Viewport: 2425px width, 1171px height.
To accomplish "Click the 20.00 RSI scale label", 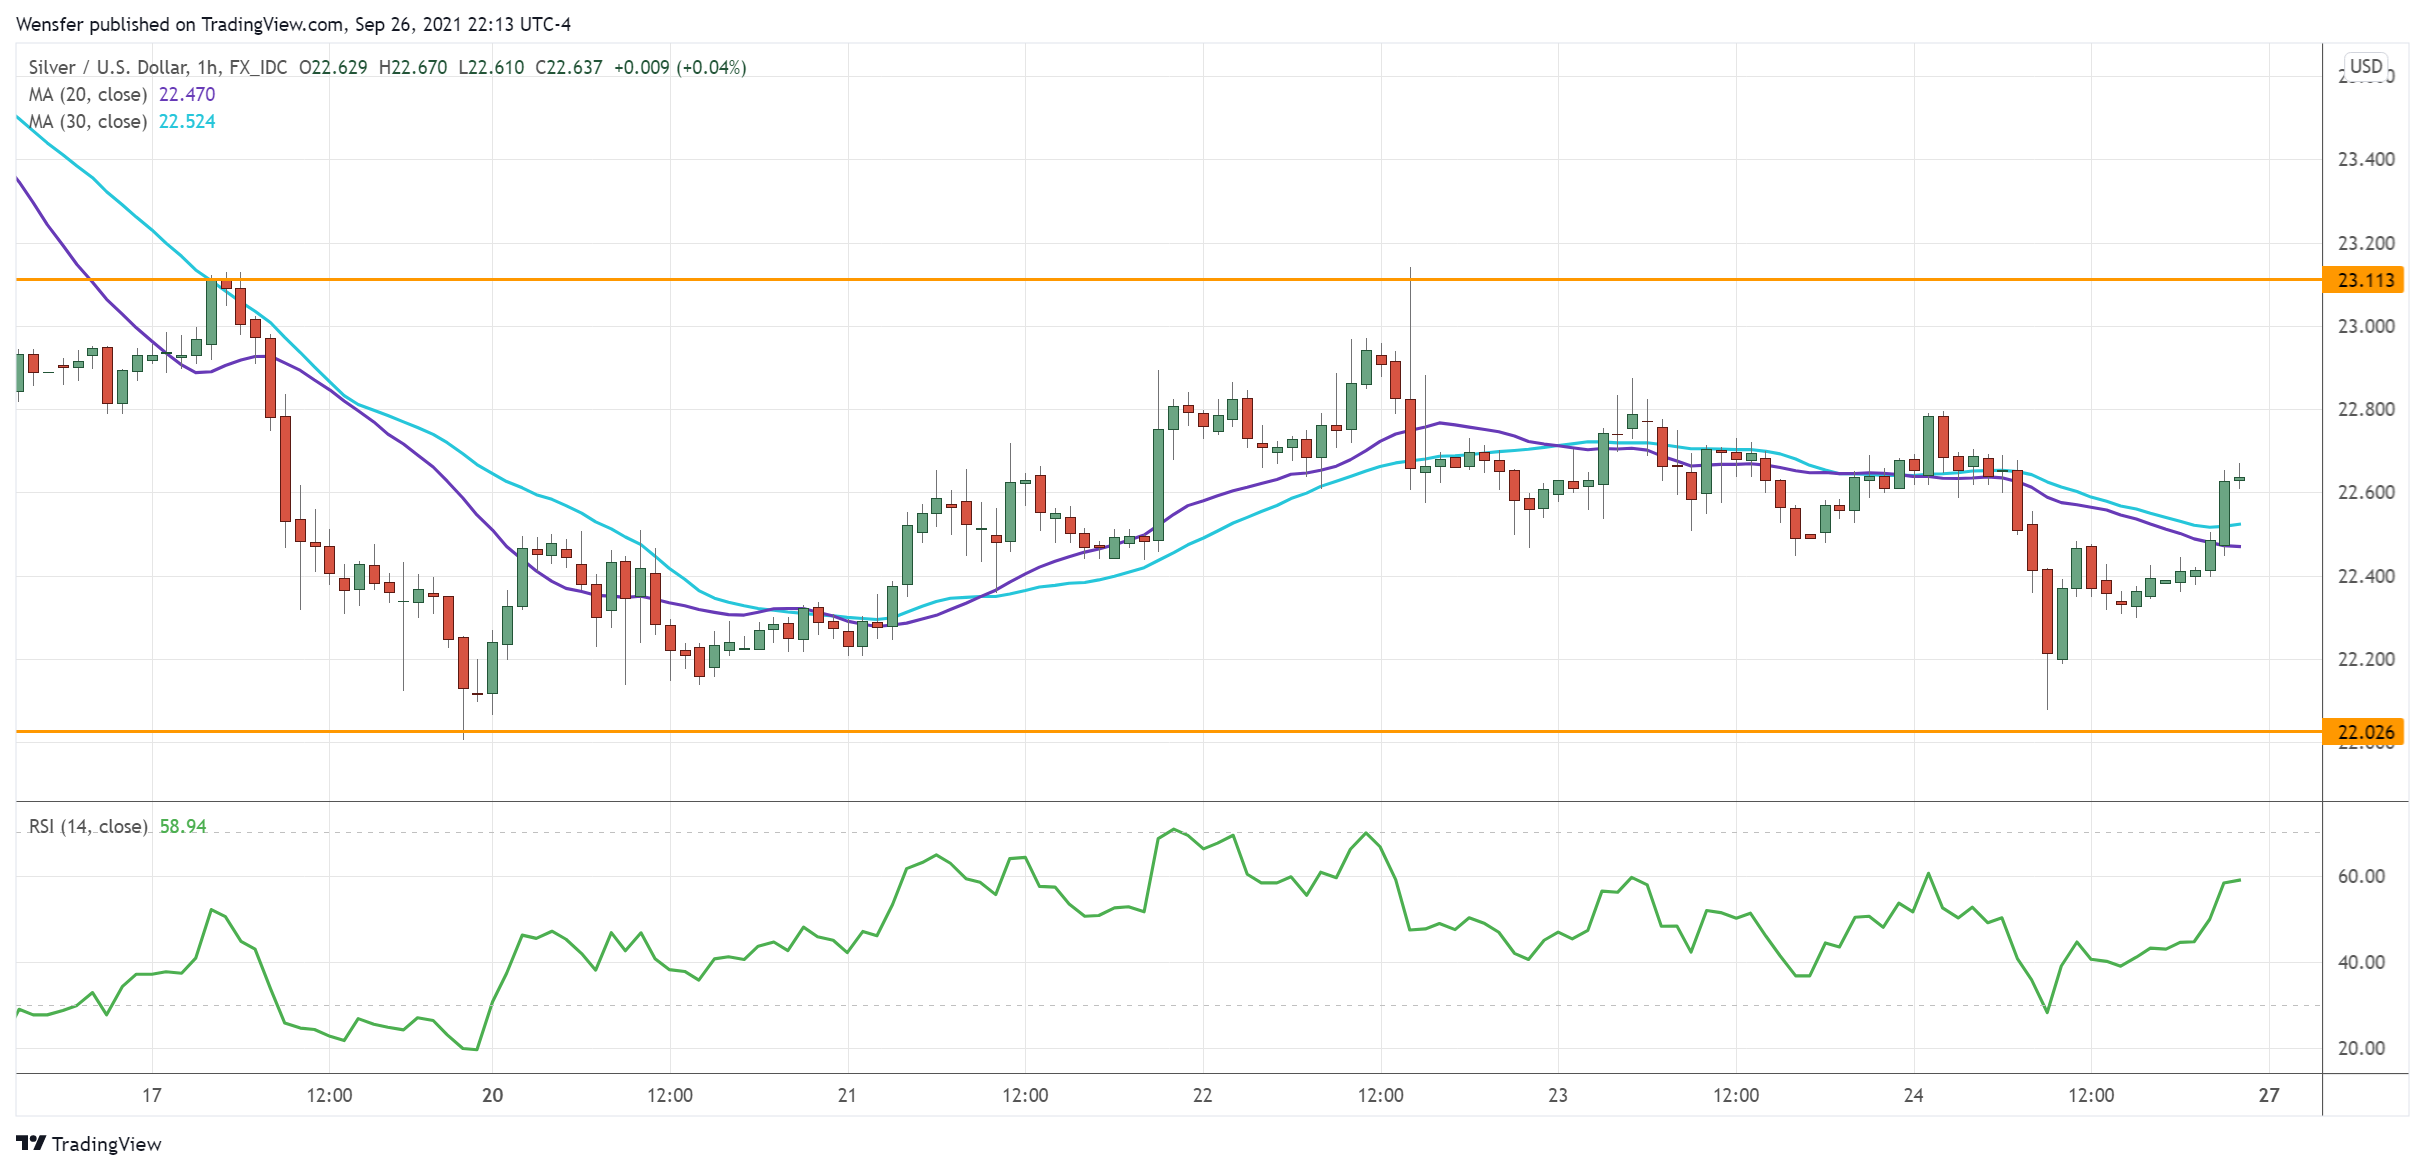I will [2361, 1048].
